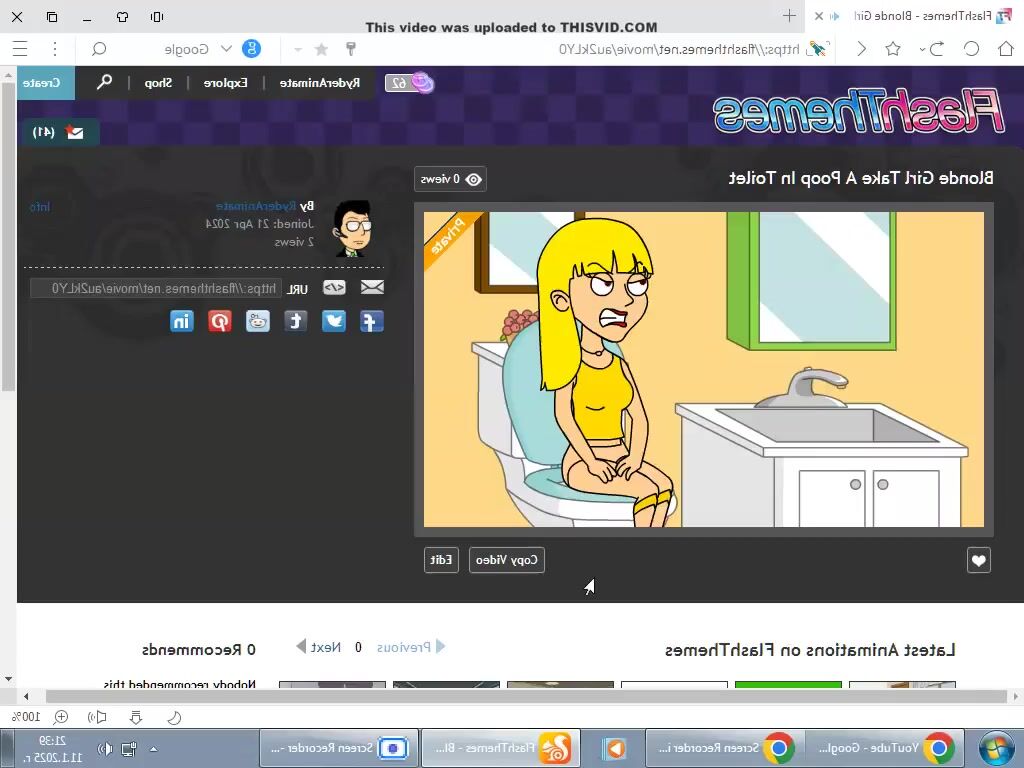Share the video on Facebook
Viewport: 1024px width, 768px height.
pyautogui.click(x=372, y=321)
